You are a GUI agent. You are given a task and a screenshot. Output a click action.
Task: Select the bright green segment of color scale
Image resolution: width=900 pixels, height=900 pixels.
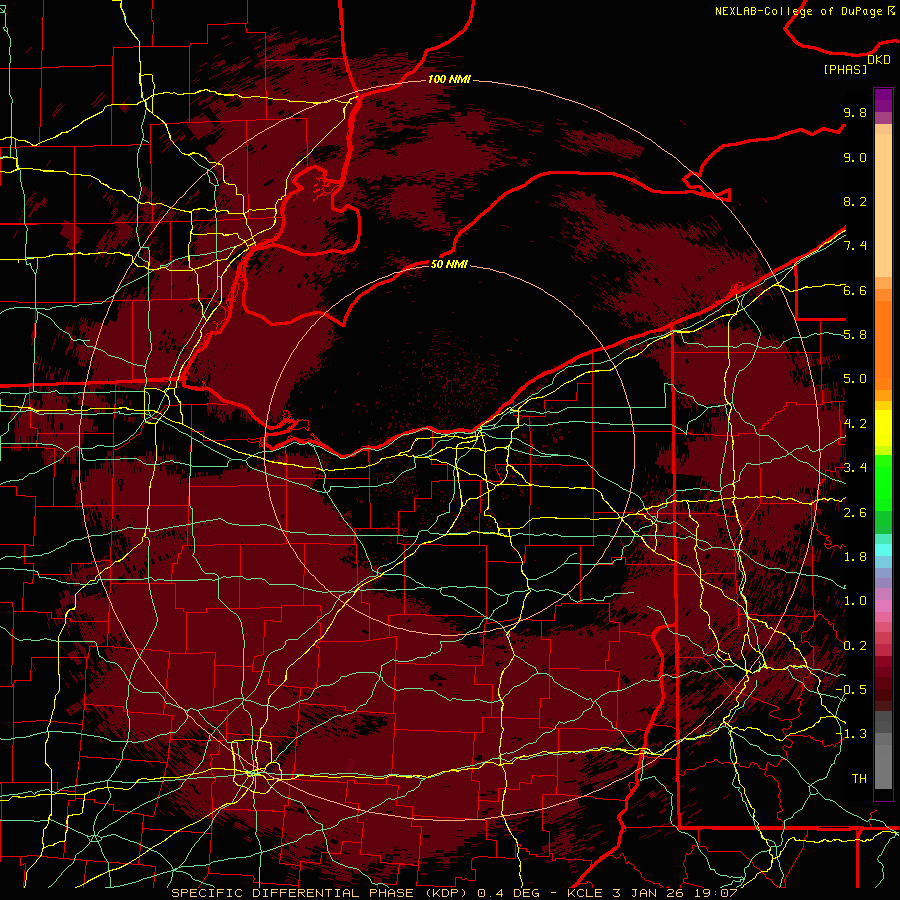883,482
